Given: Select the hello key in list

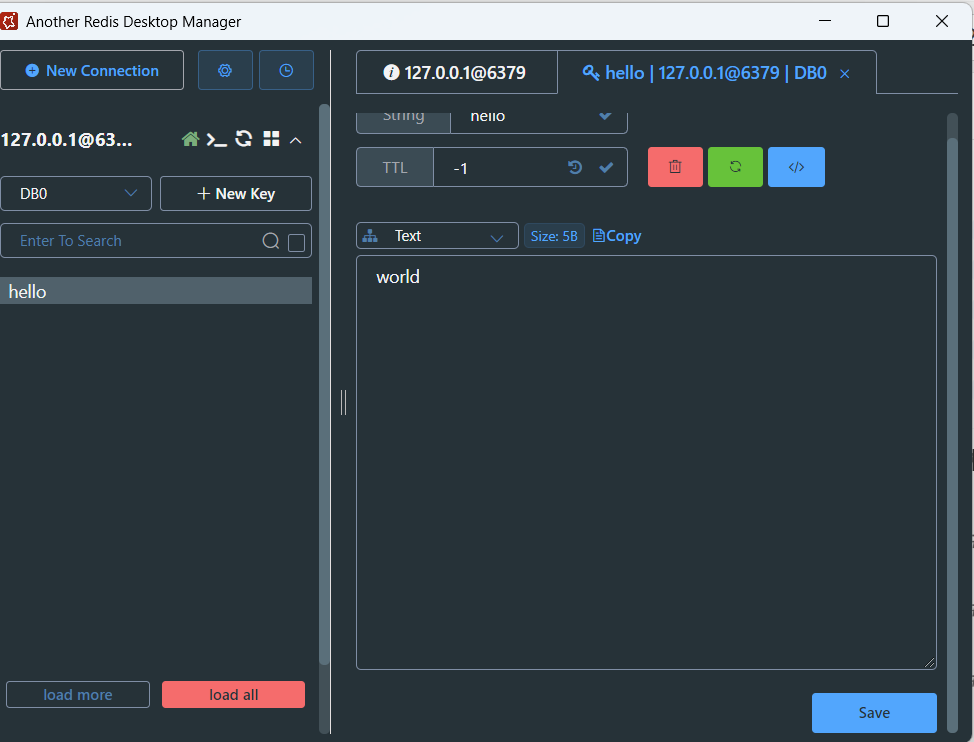Looking at the screenshot, I should click(x=156, y=291).
